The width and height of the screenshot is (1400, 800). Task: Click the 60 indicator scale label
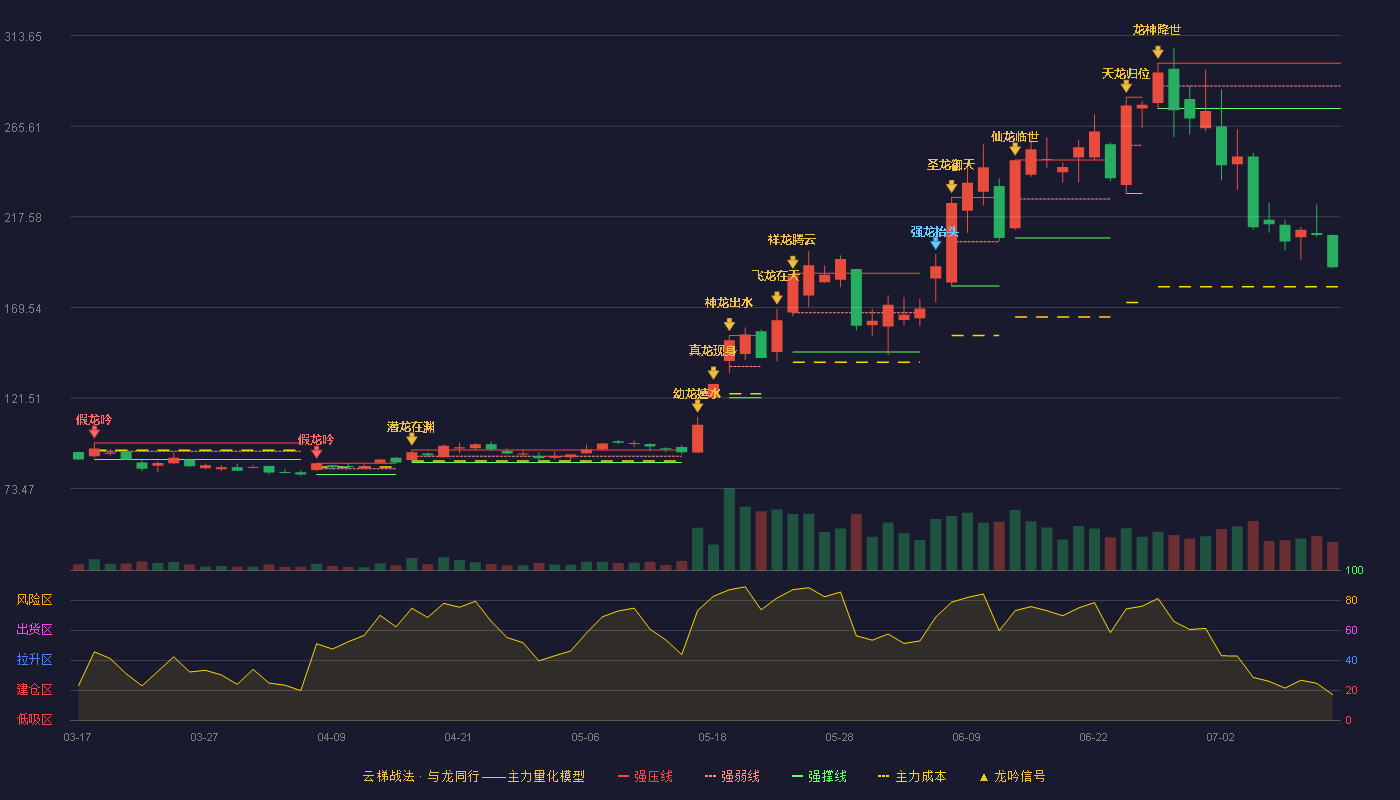[x=1351, y=631]
